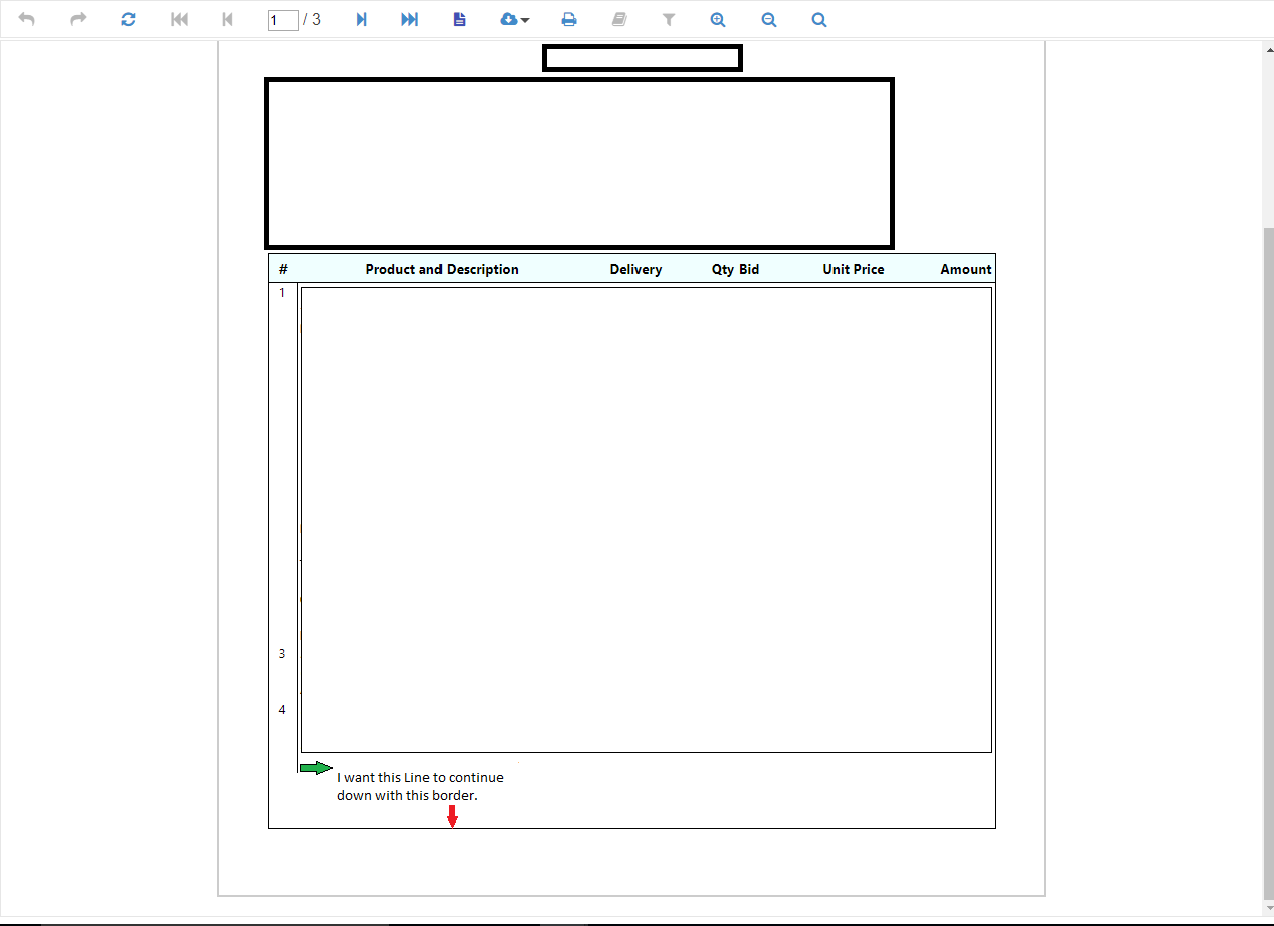Toggle full page view magnifier icon
This screenshot has height=926, width=1274.
pos(819,20)
